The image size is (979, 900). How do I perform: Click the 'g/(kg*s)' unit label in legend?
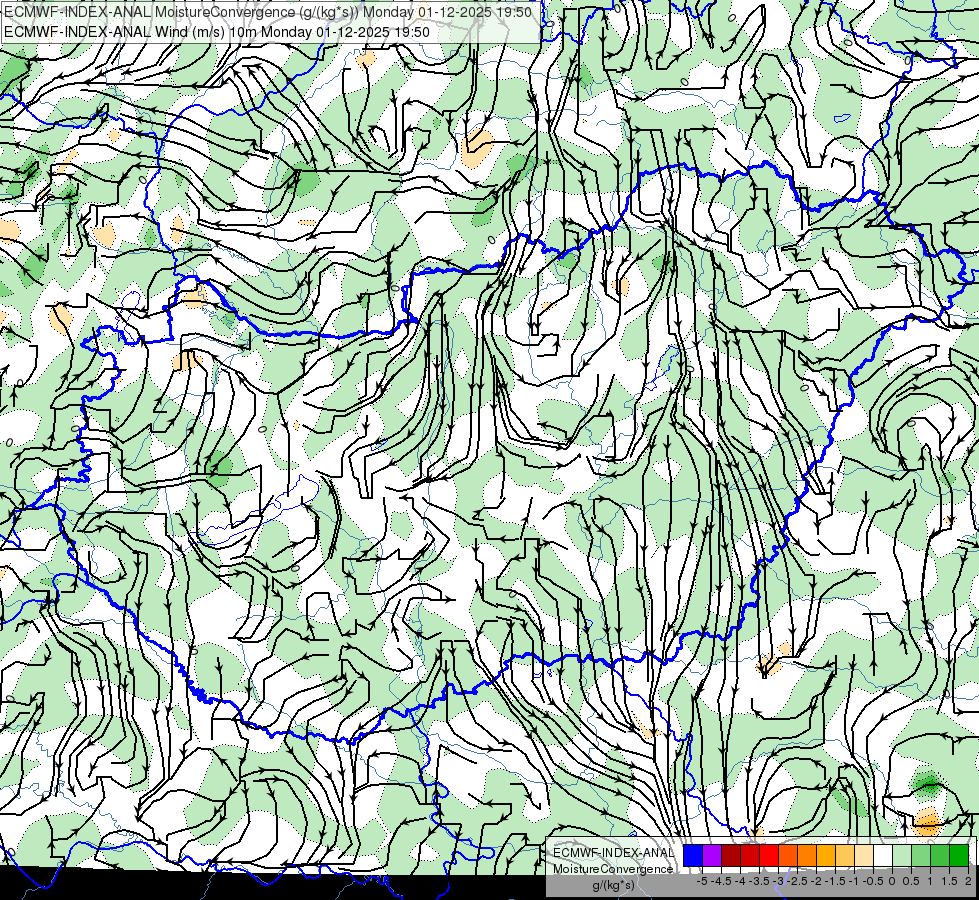point(613,886)
